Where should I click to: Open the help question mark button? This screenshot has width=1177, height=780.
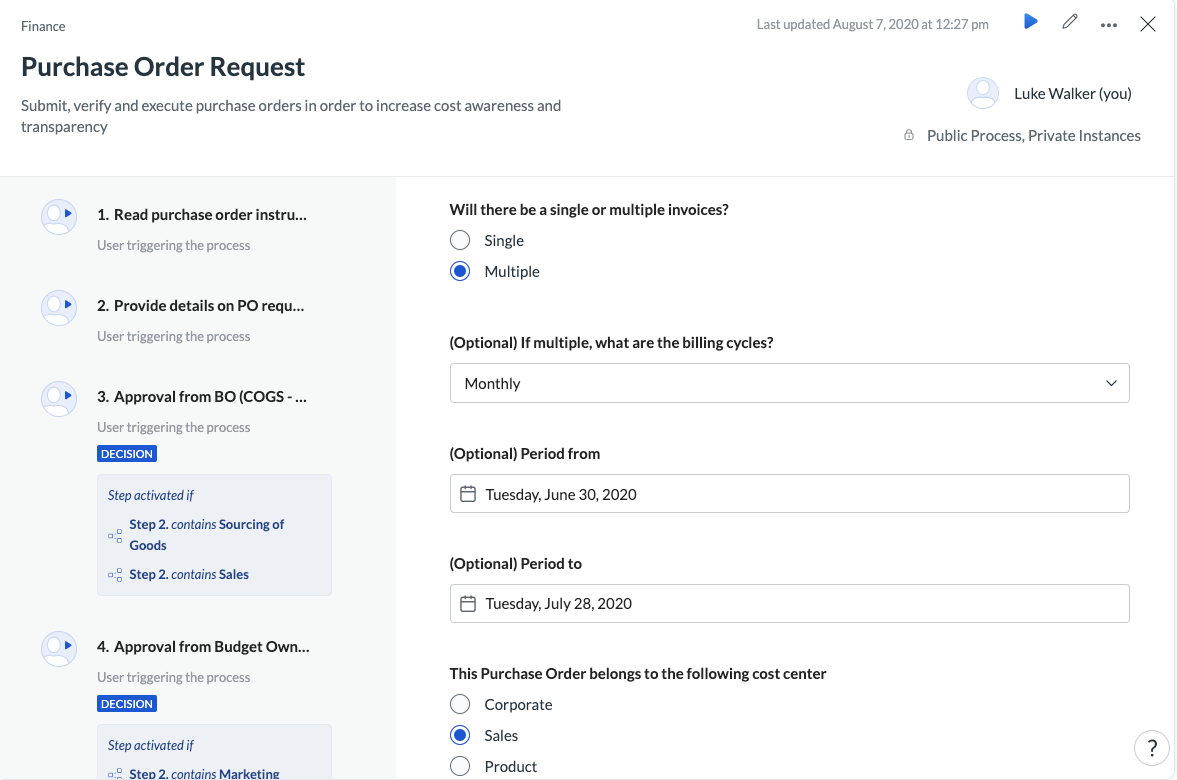(1152, 748)
